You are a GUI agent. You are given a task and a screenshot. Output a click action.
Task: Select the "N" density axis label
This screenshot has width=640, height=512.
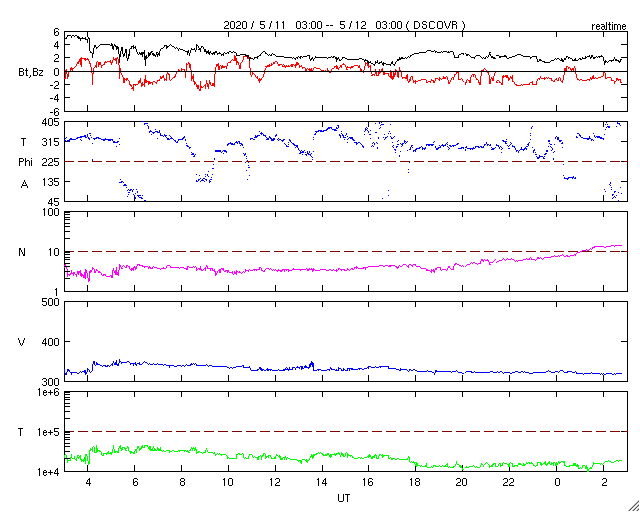22,252
